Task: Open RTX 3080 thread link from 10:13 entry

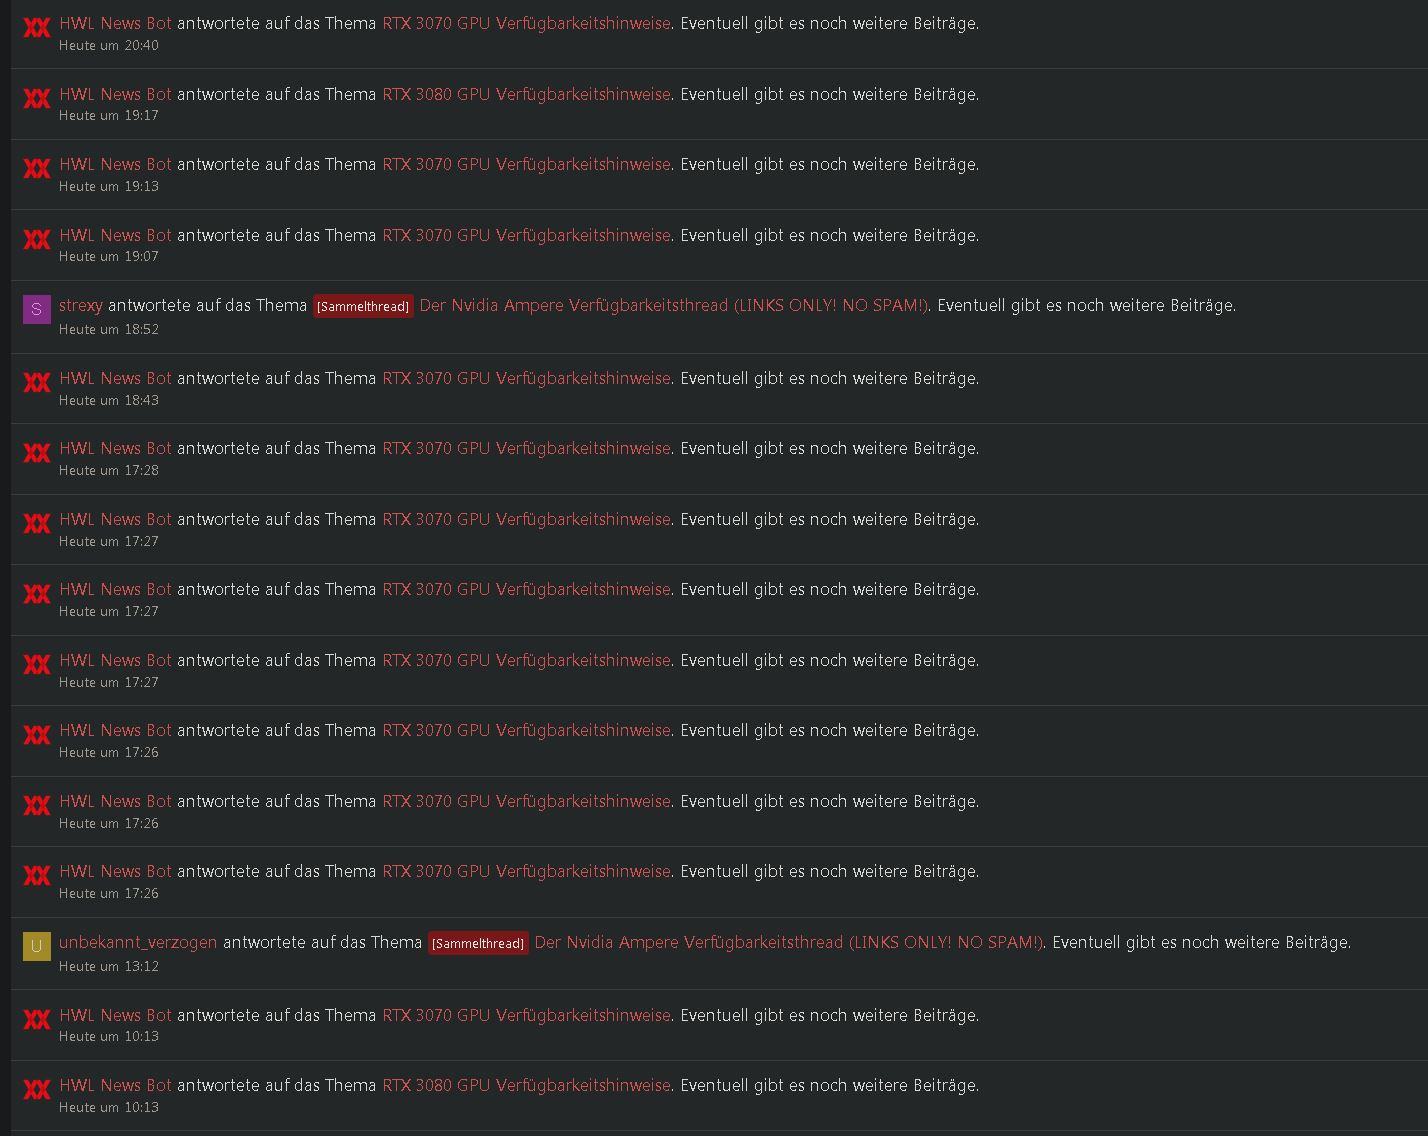Action: pyautogui.click(x=526, y=1085)
